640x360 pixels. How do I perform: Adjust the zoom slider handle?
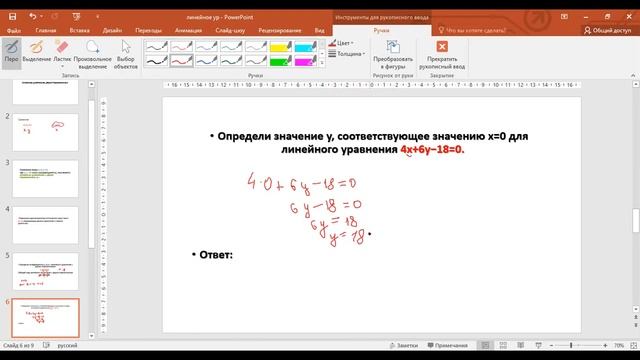click(571, 345)
